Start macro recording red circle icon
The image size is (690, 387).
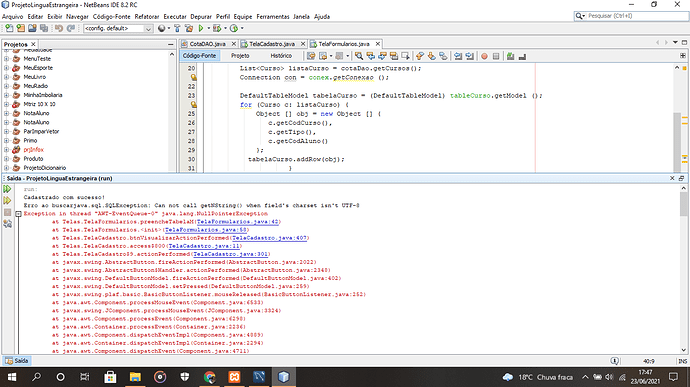[x=484, y=56]
